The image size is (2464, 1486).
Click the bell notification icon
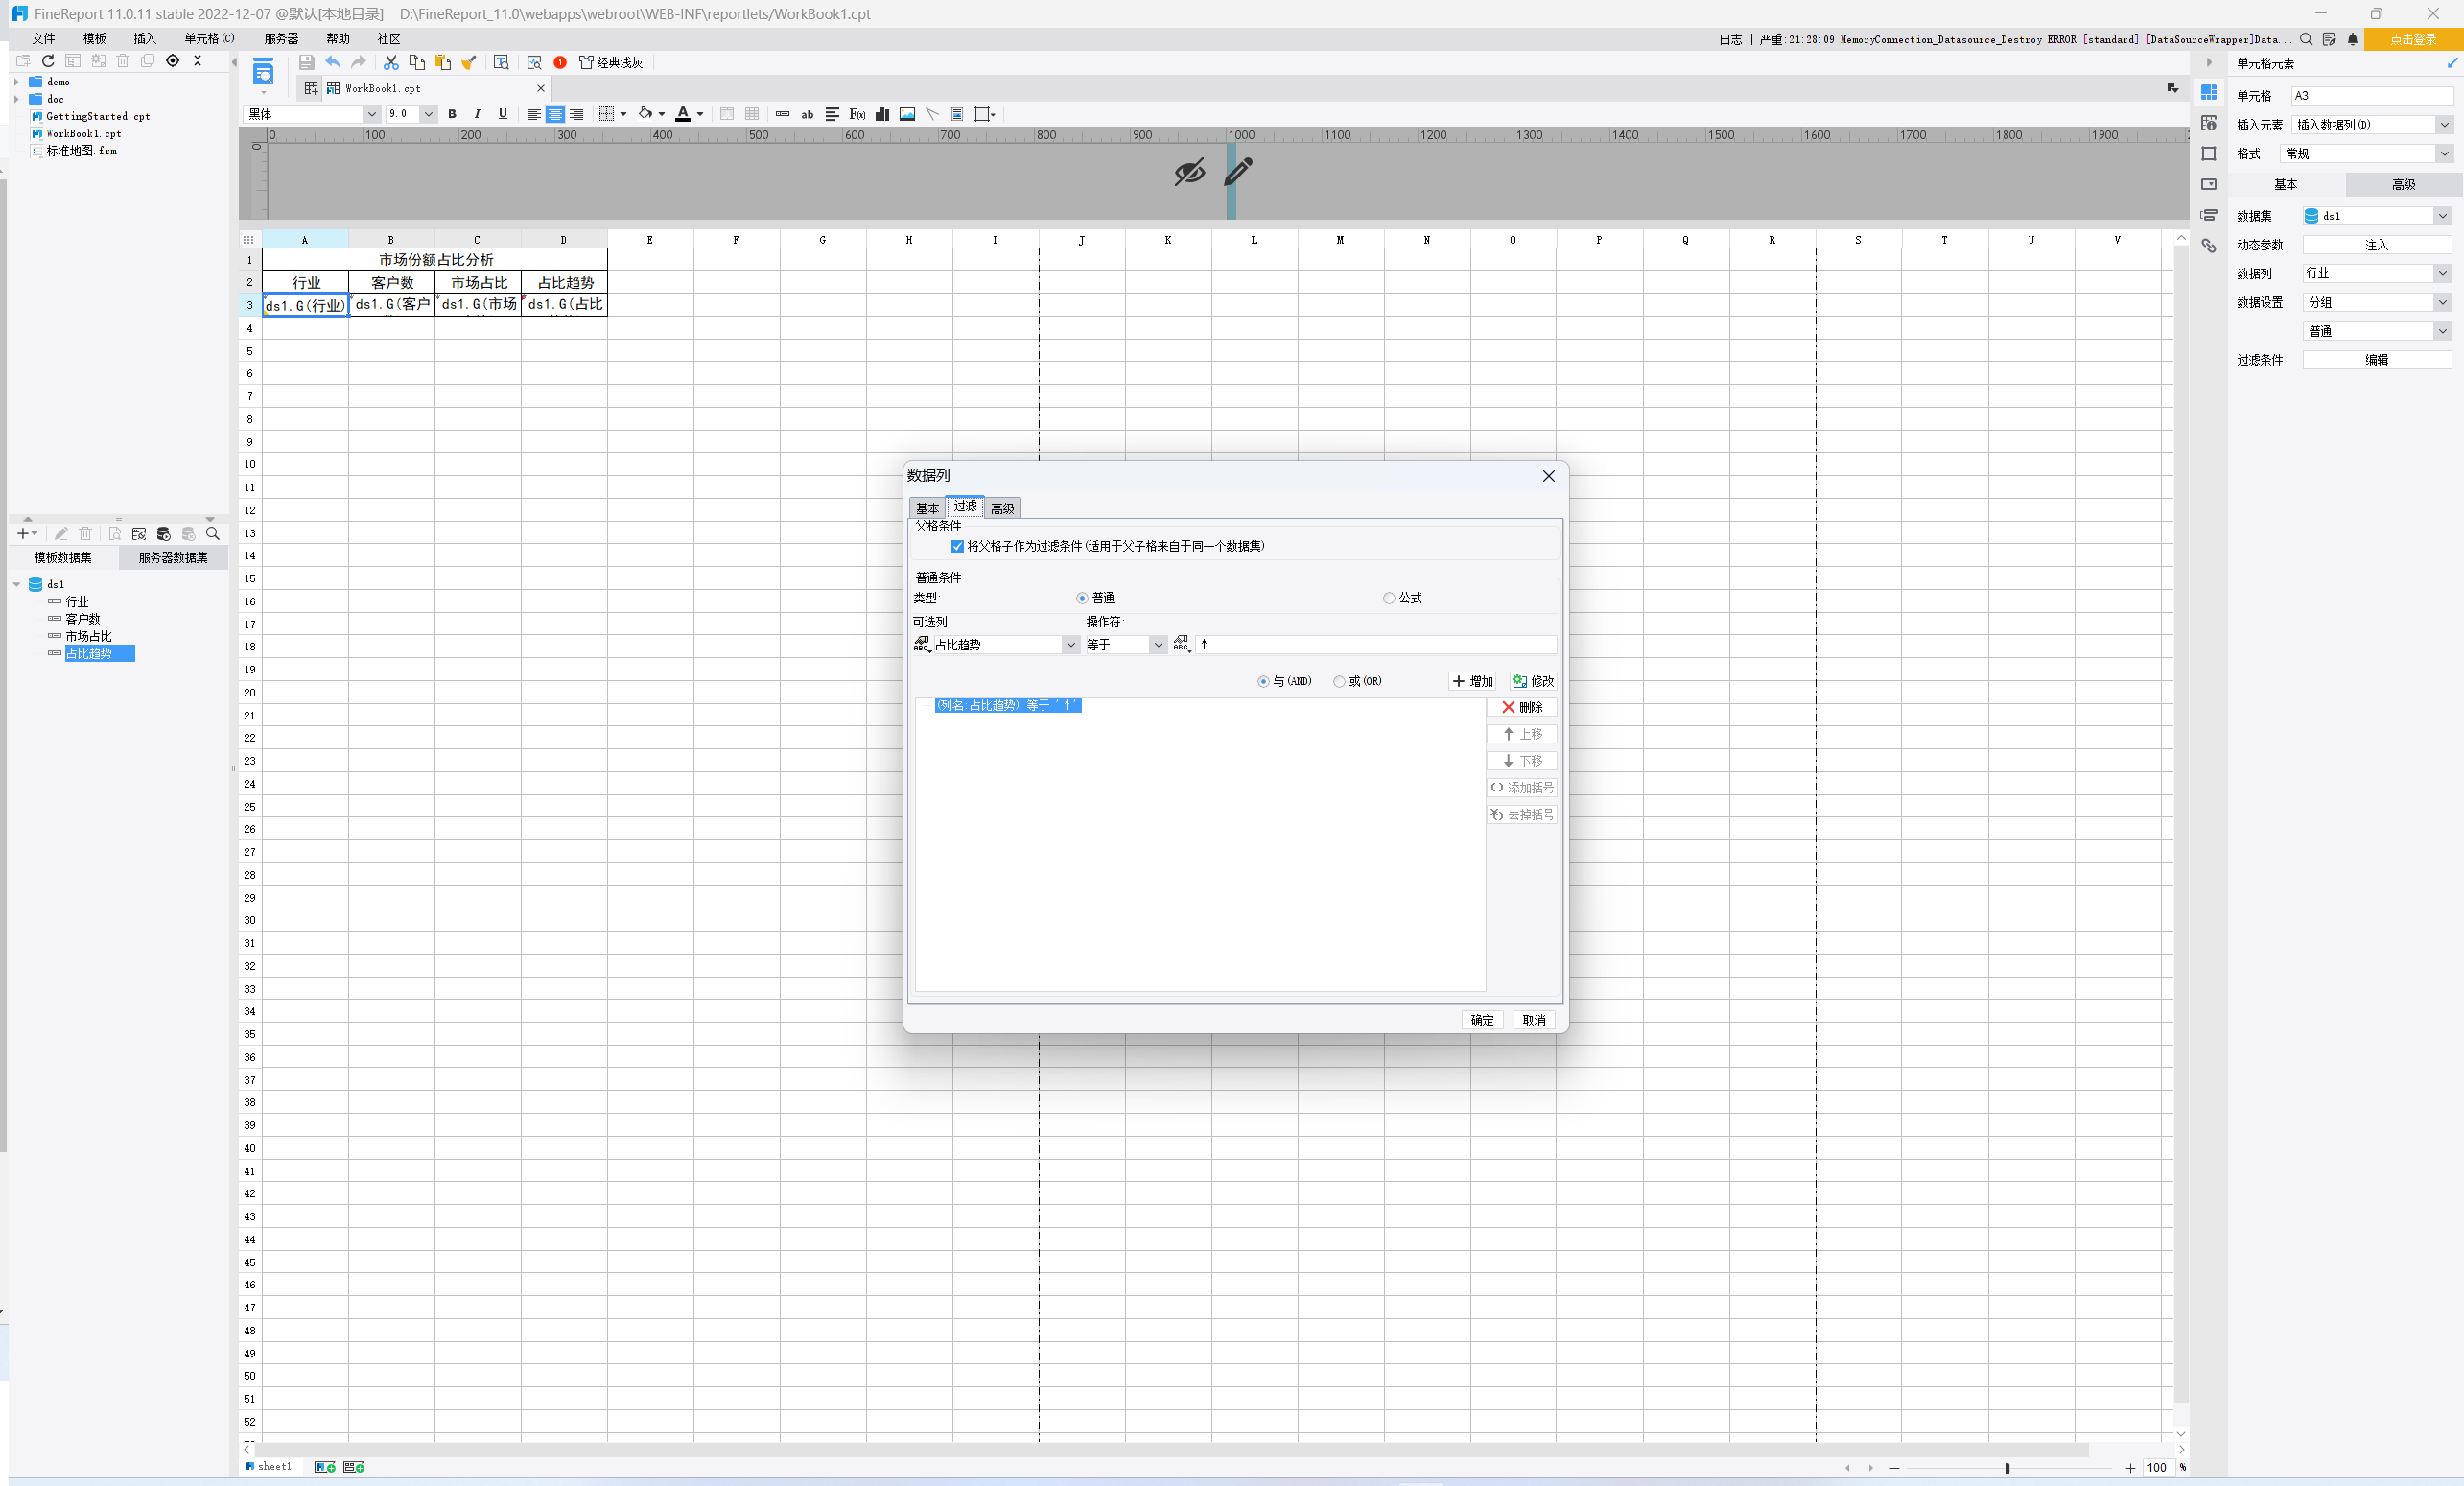click(x=2352, y=39)
